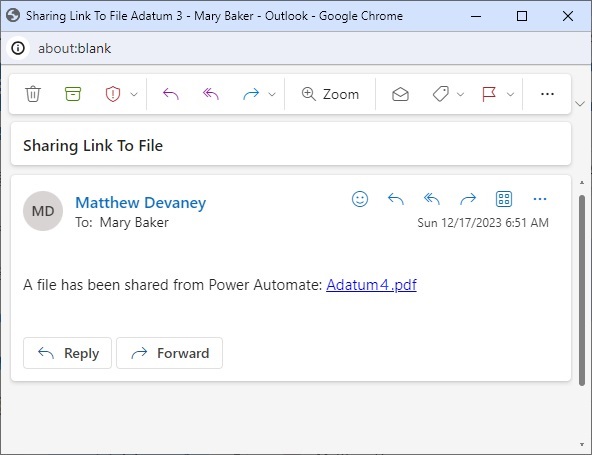Click the Zoom button in toolbar
Image resolution: width=592 pixels, height=455 pixels.
pos(330,94)
